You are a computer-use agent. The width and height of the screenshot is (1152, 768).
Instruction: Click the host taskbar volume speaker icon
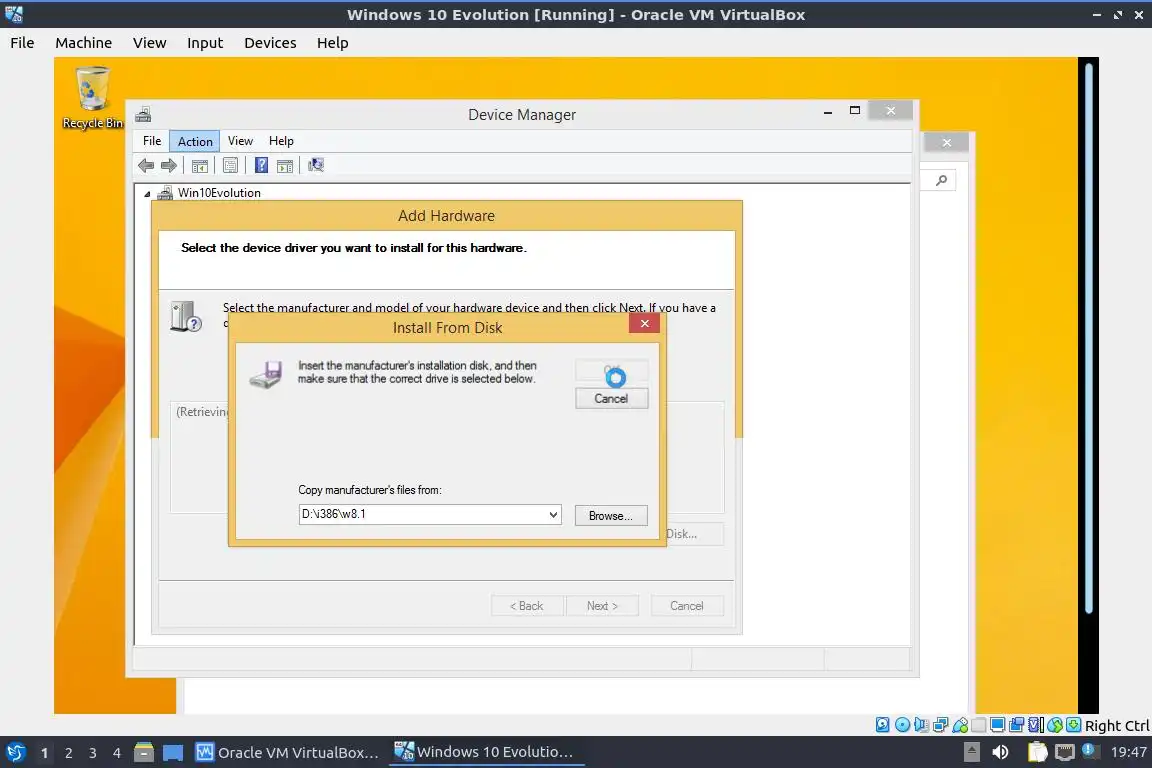coord(1000,752)
